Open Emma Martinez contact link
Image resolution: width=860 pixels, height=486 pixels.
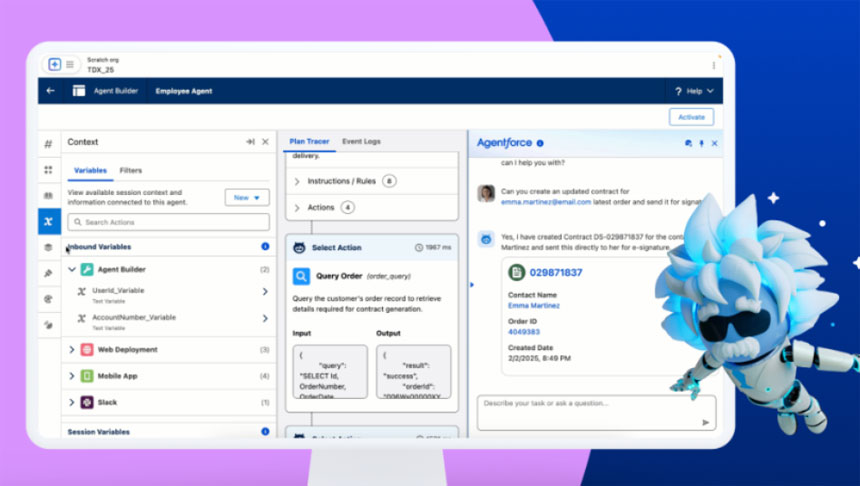click(534, 306)
